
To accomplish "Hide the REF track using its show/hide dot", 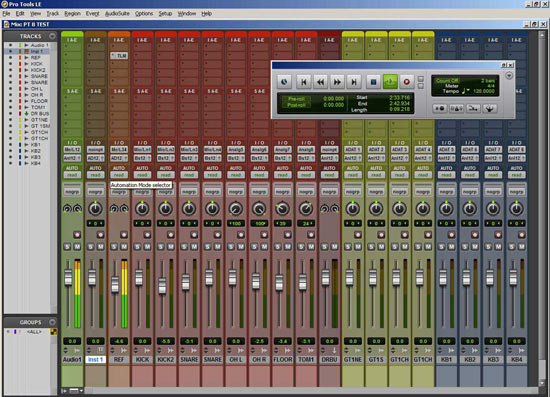I will coord(11,58).
